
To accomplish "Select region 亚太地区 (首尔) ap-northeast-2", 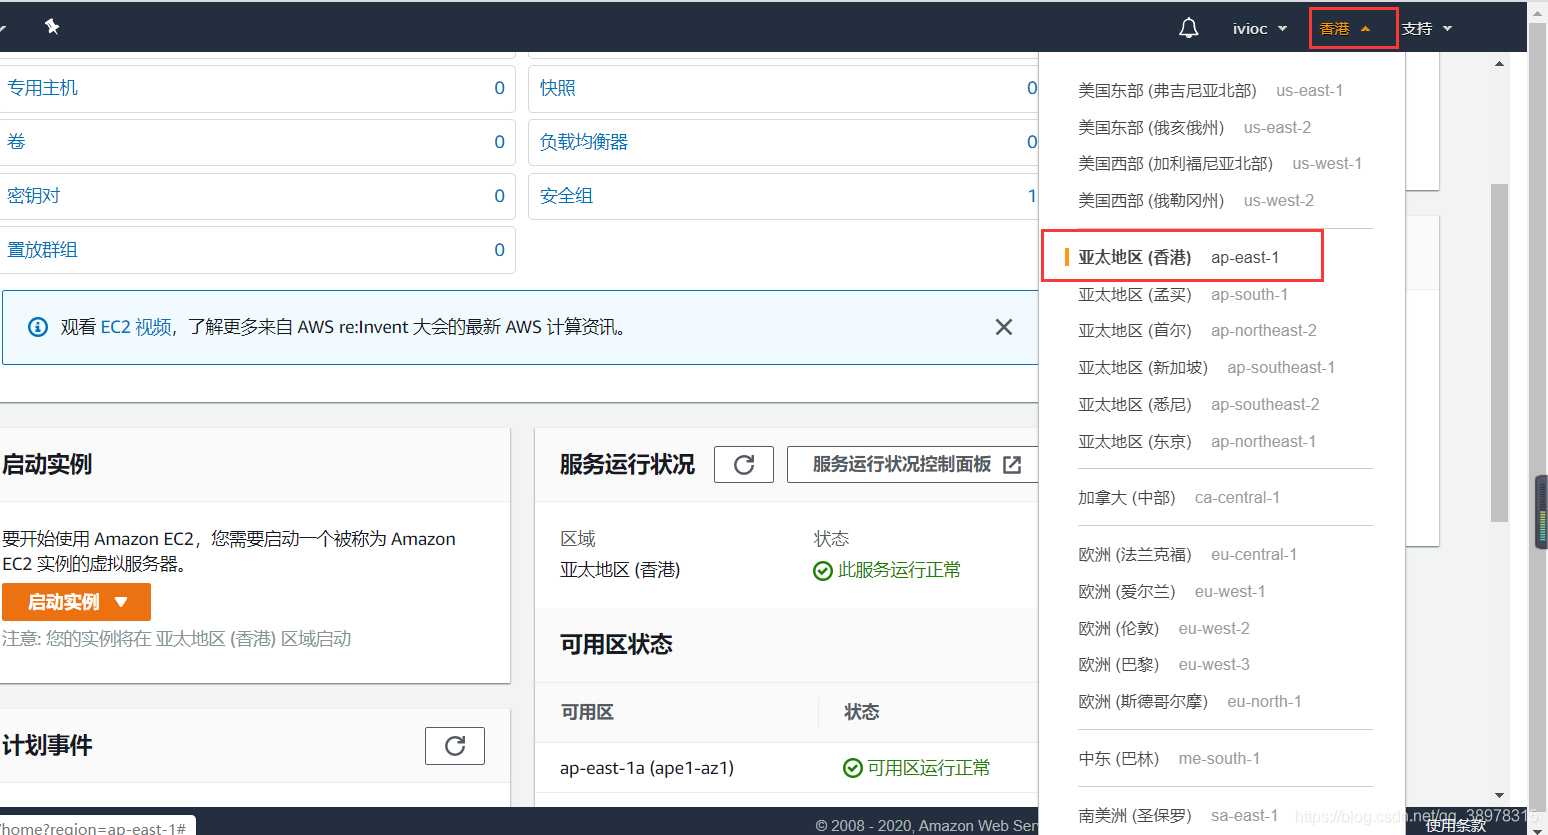I will tap(1197, 330).
